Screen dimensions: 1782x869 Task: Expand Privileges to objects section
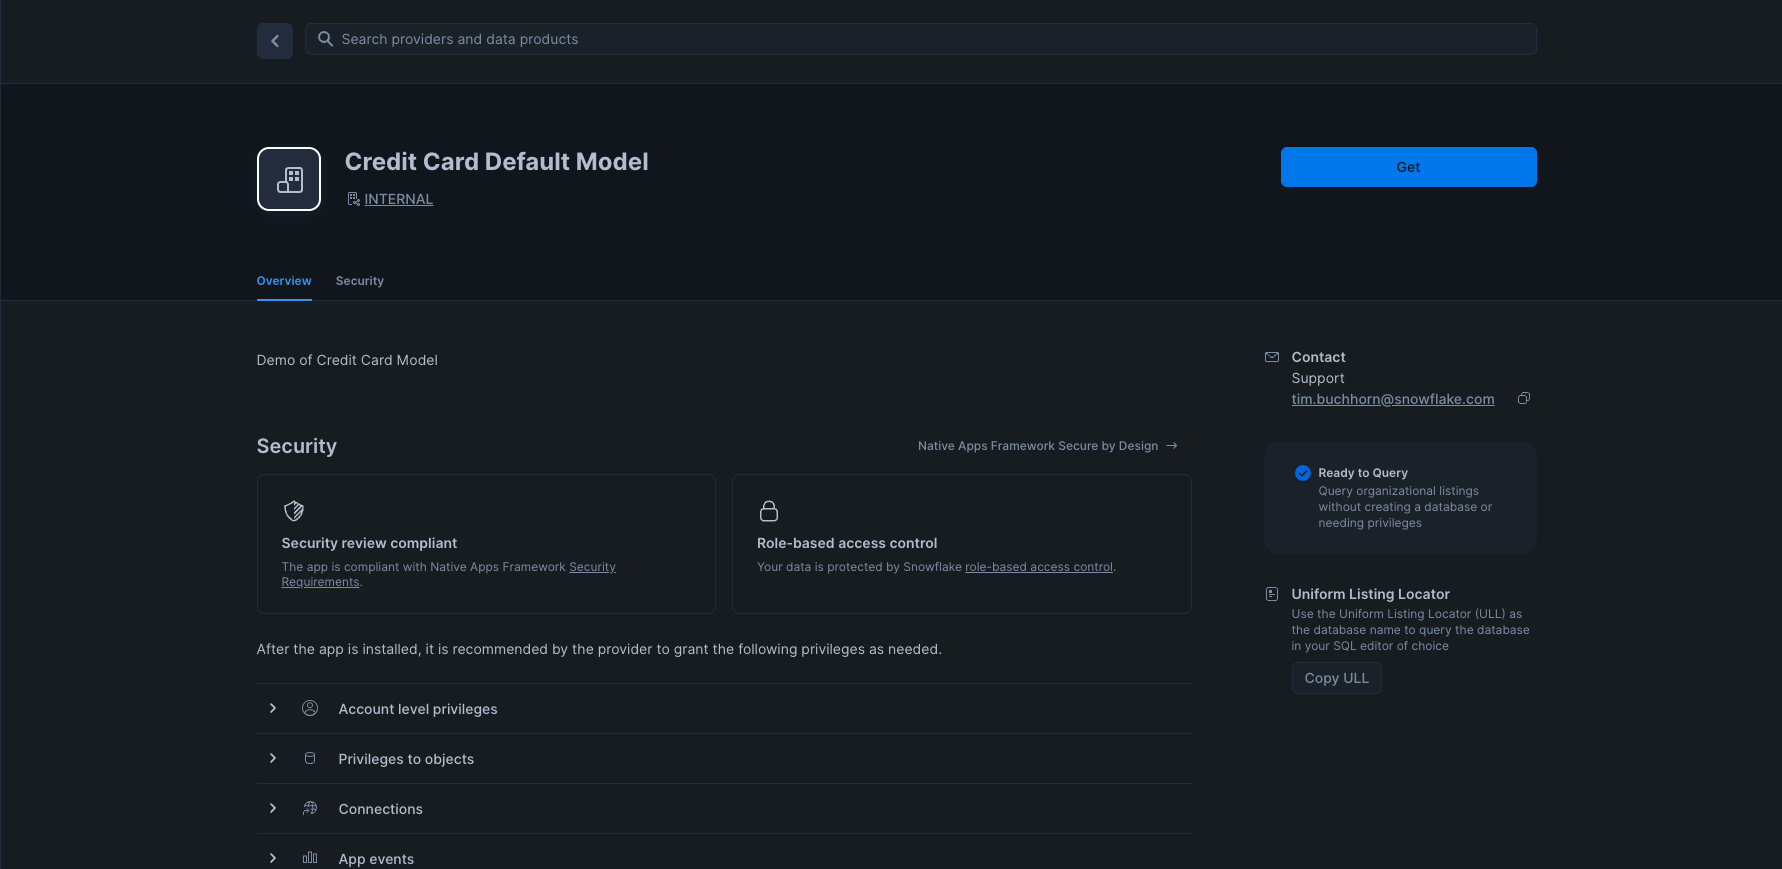[273, 758]
